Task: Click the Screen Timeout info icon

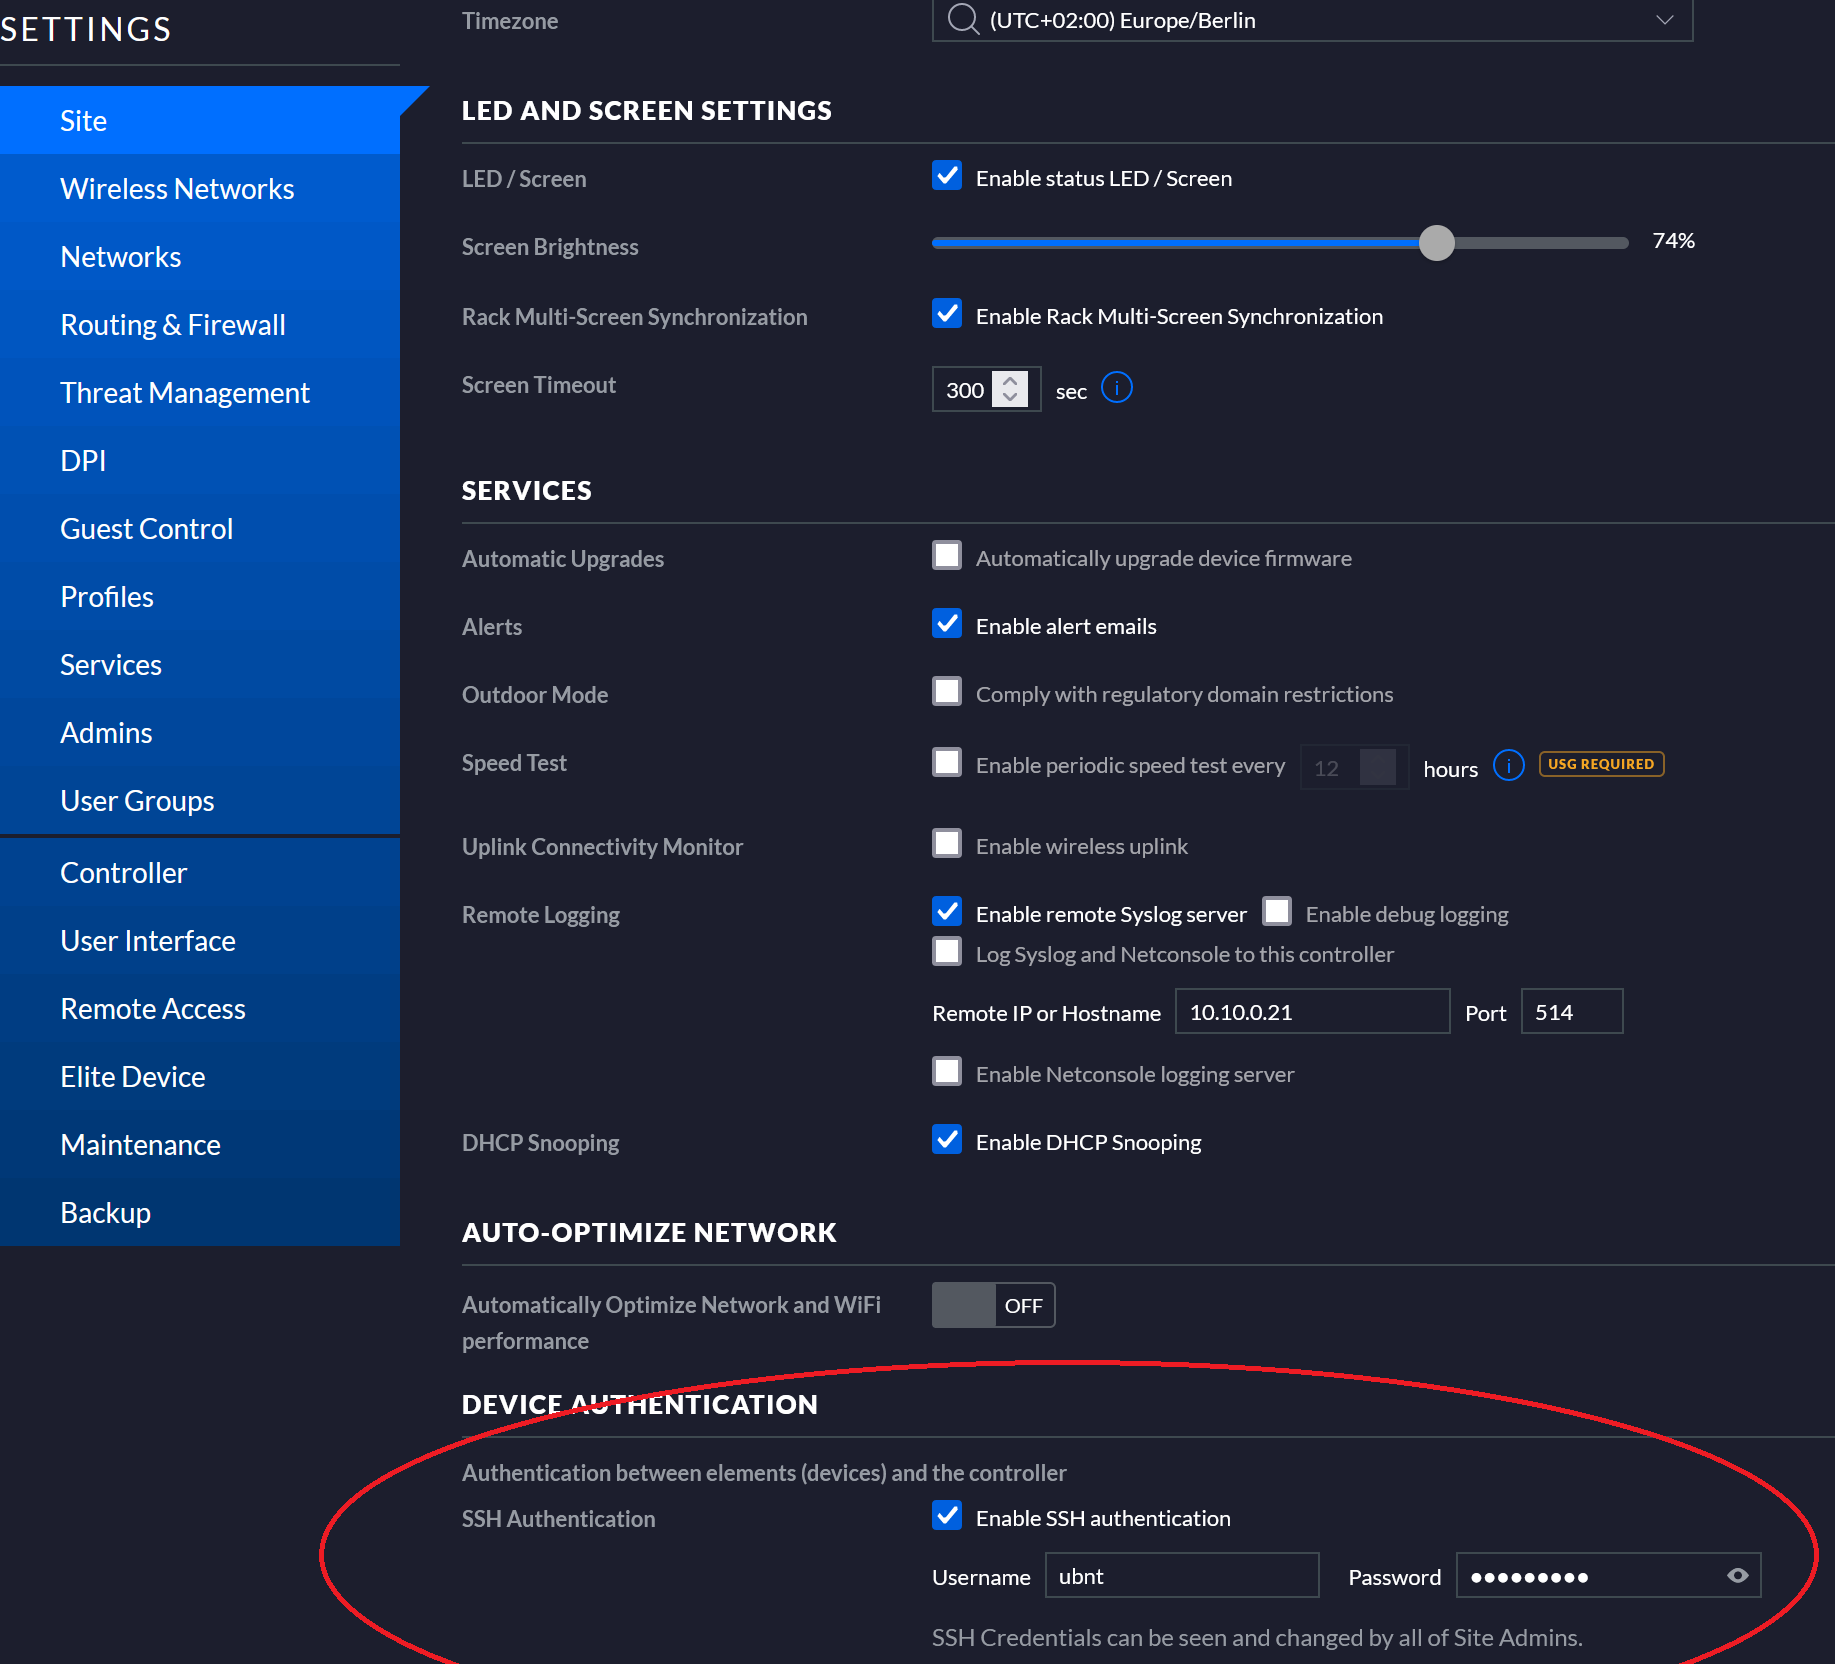Action: pos(1116,387)
